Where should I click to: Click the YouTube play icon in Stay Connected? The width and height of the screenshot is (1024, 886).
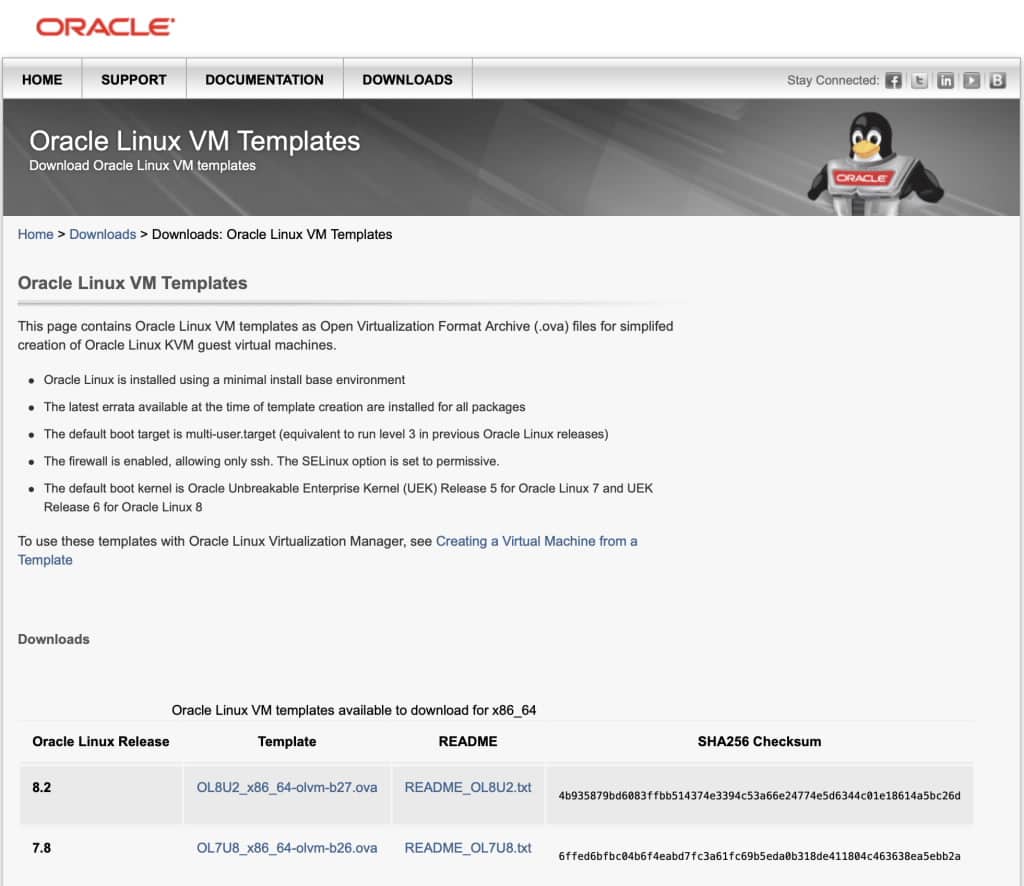coord(971,80)
